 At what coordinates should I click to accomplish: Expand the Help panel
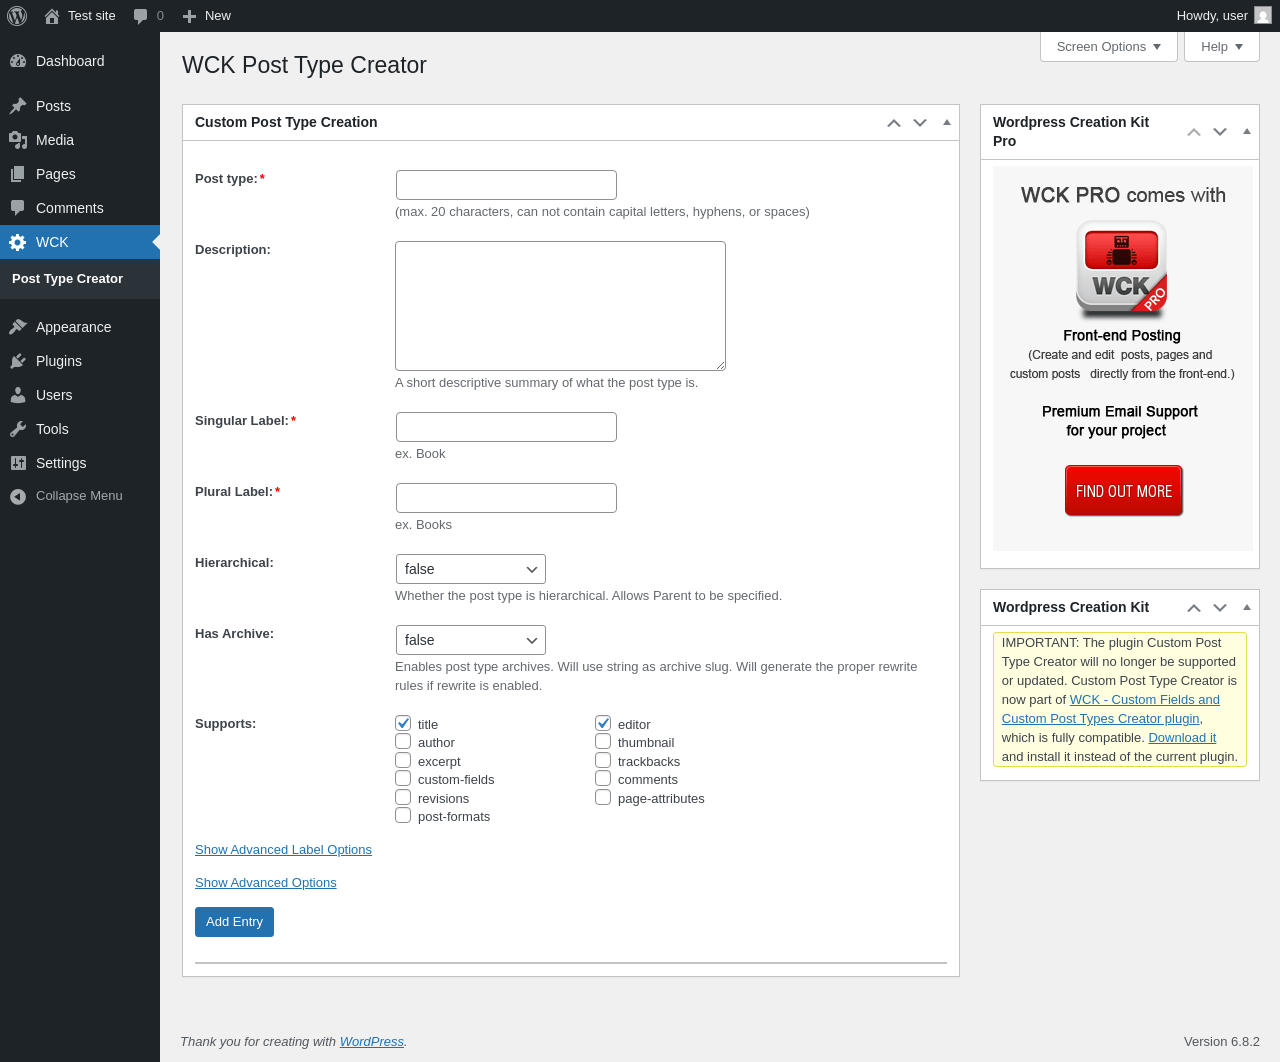[x=1221, y=47]
